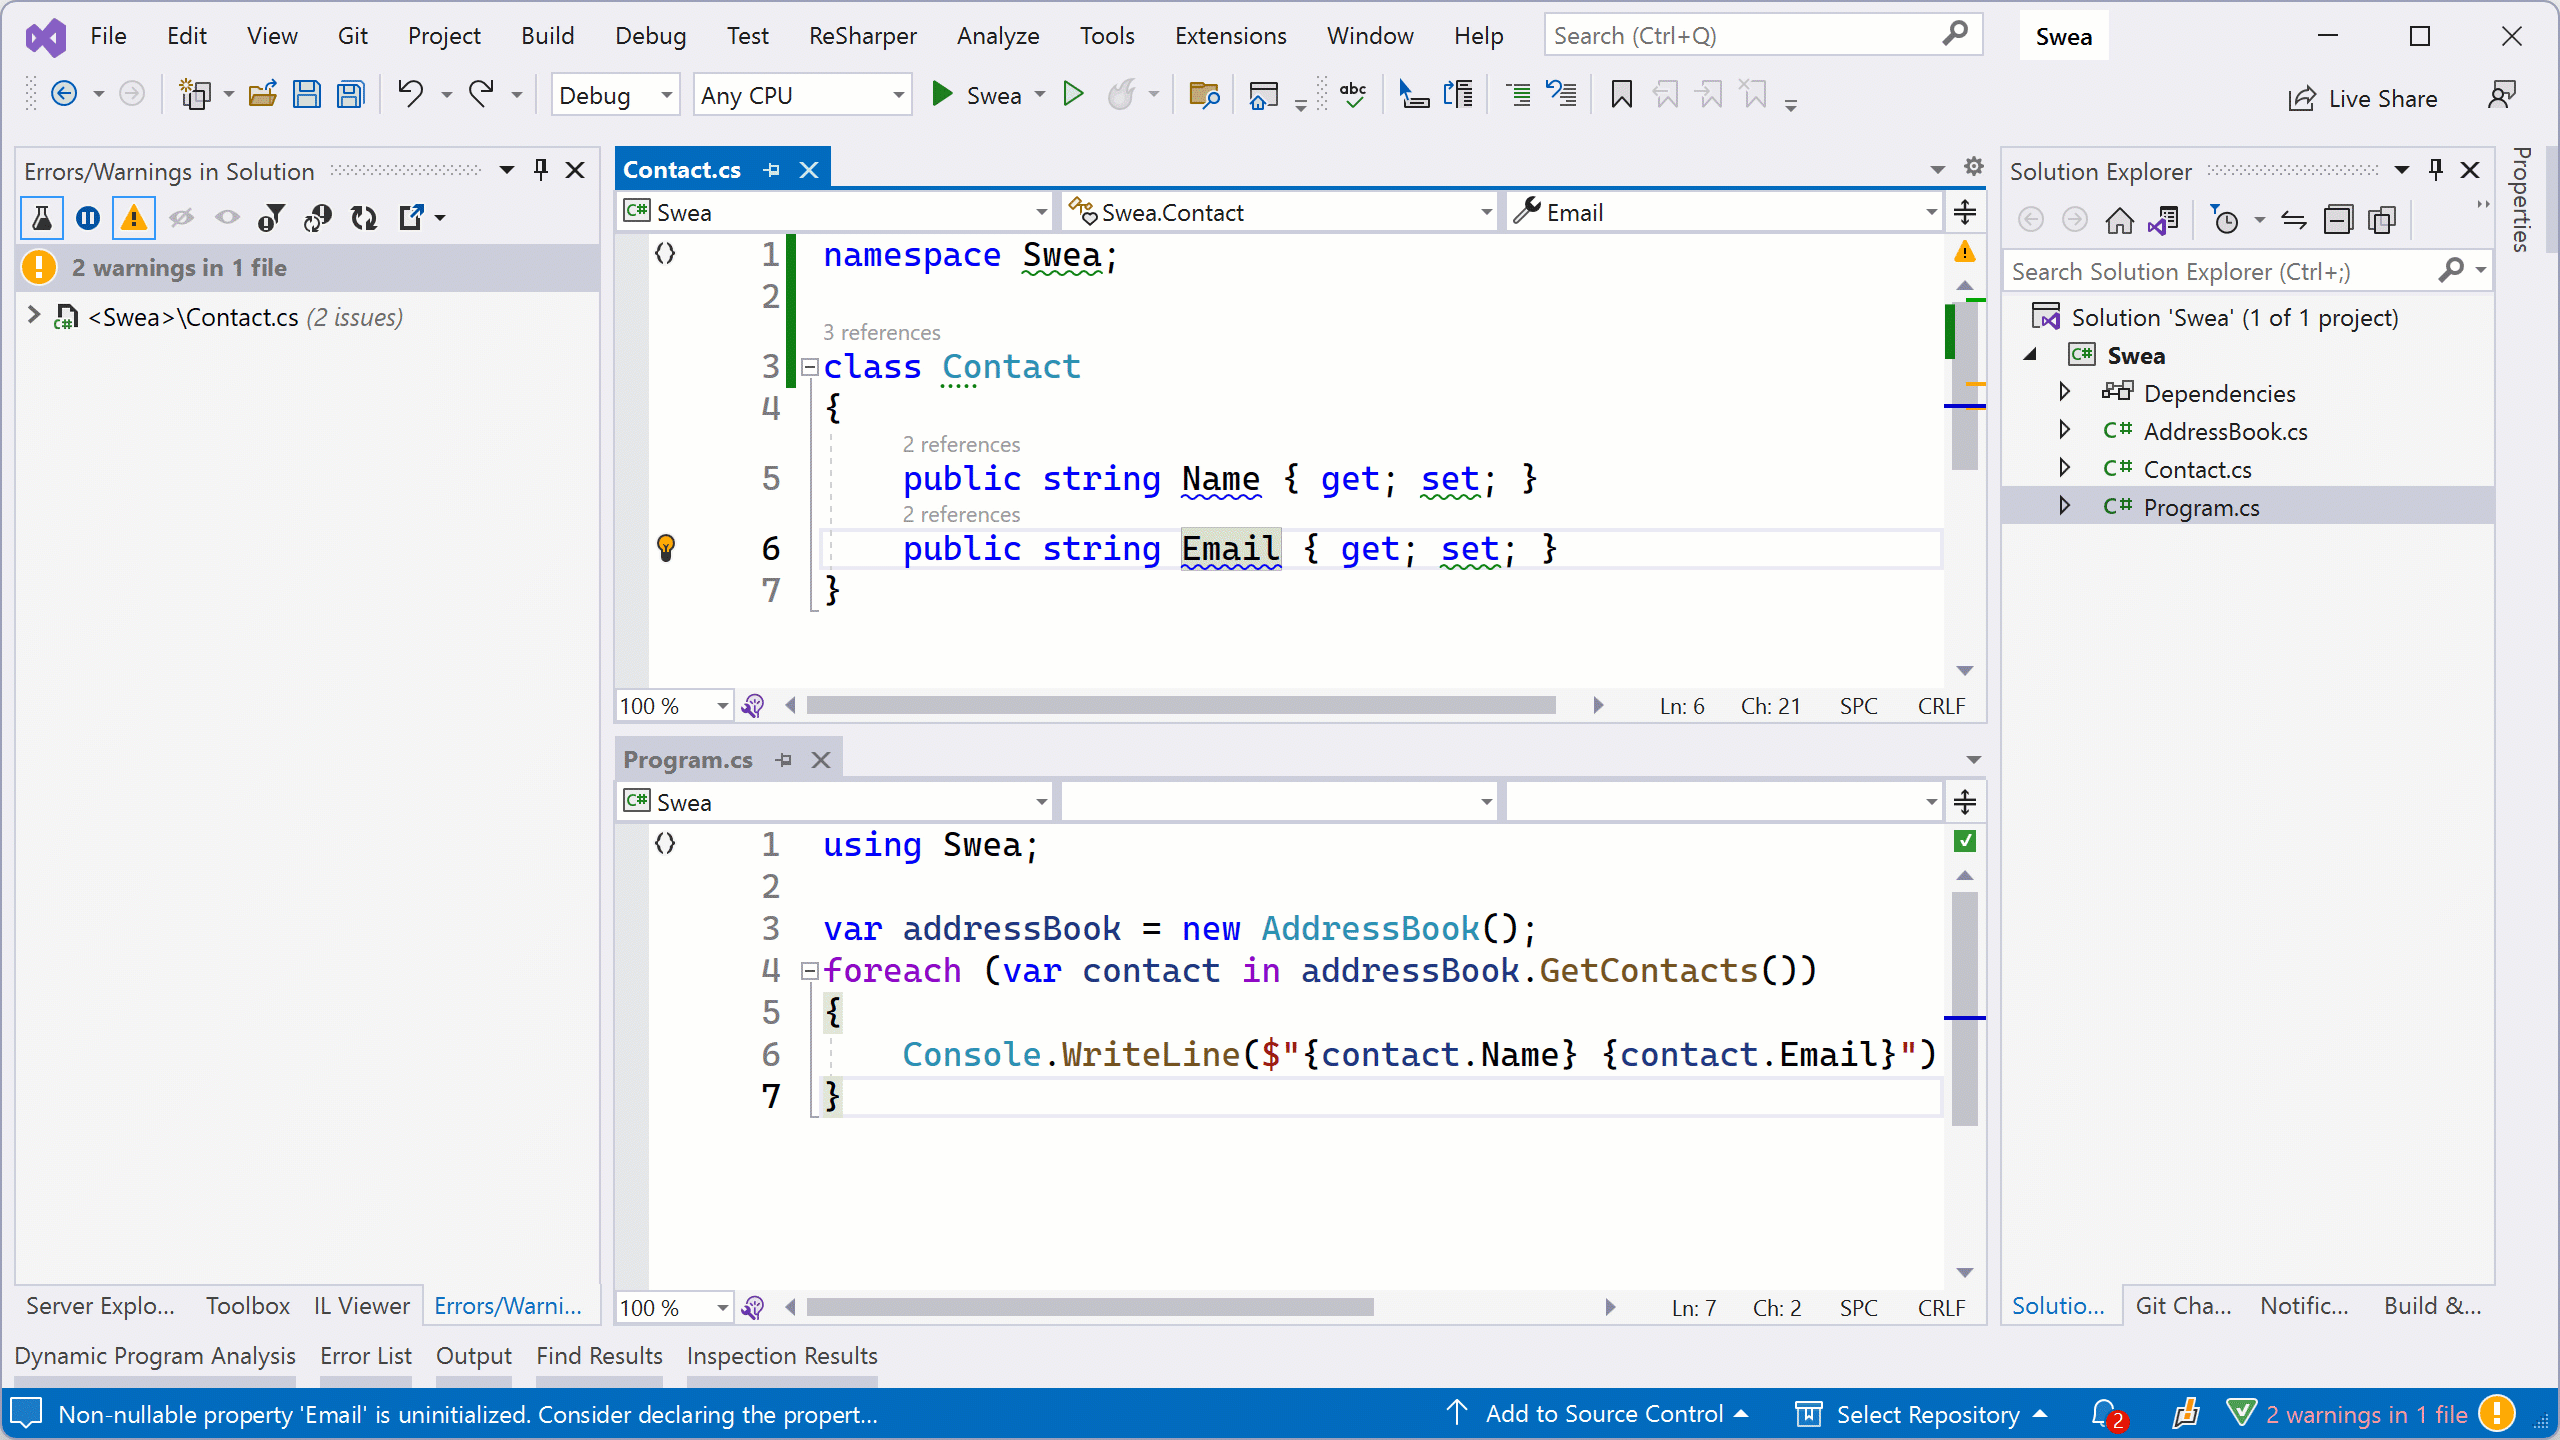The image size is (2560, 1440).
Task: Pause analysis in Errors/Warnings panel
Action: coord(87,217)
